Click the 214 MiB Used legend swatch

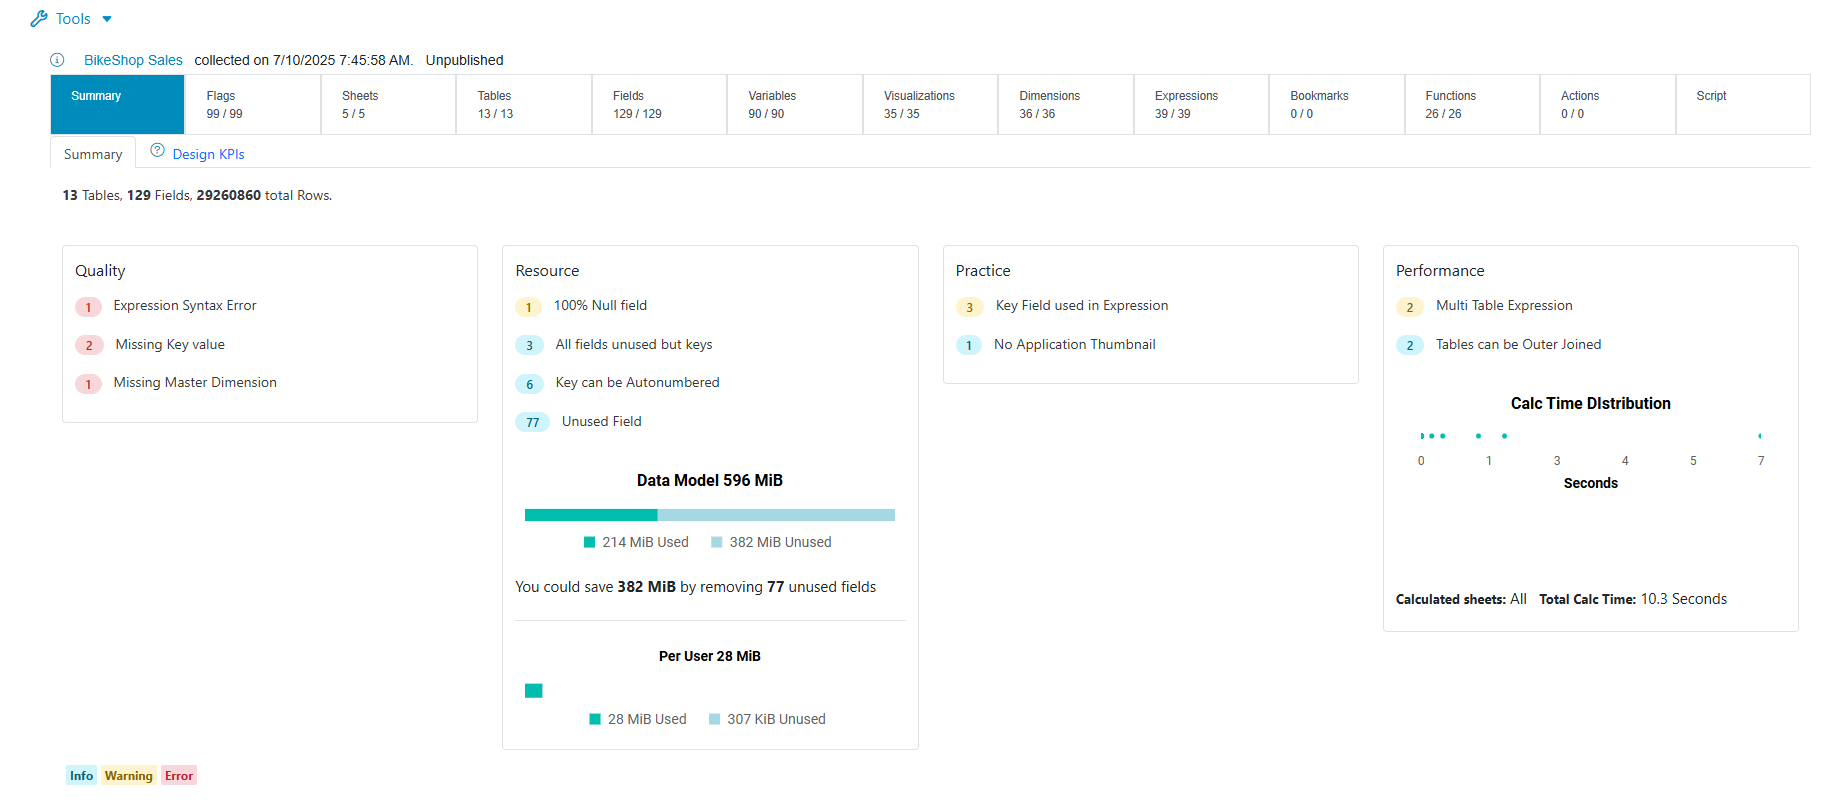[x=590, y=542]
